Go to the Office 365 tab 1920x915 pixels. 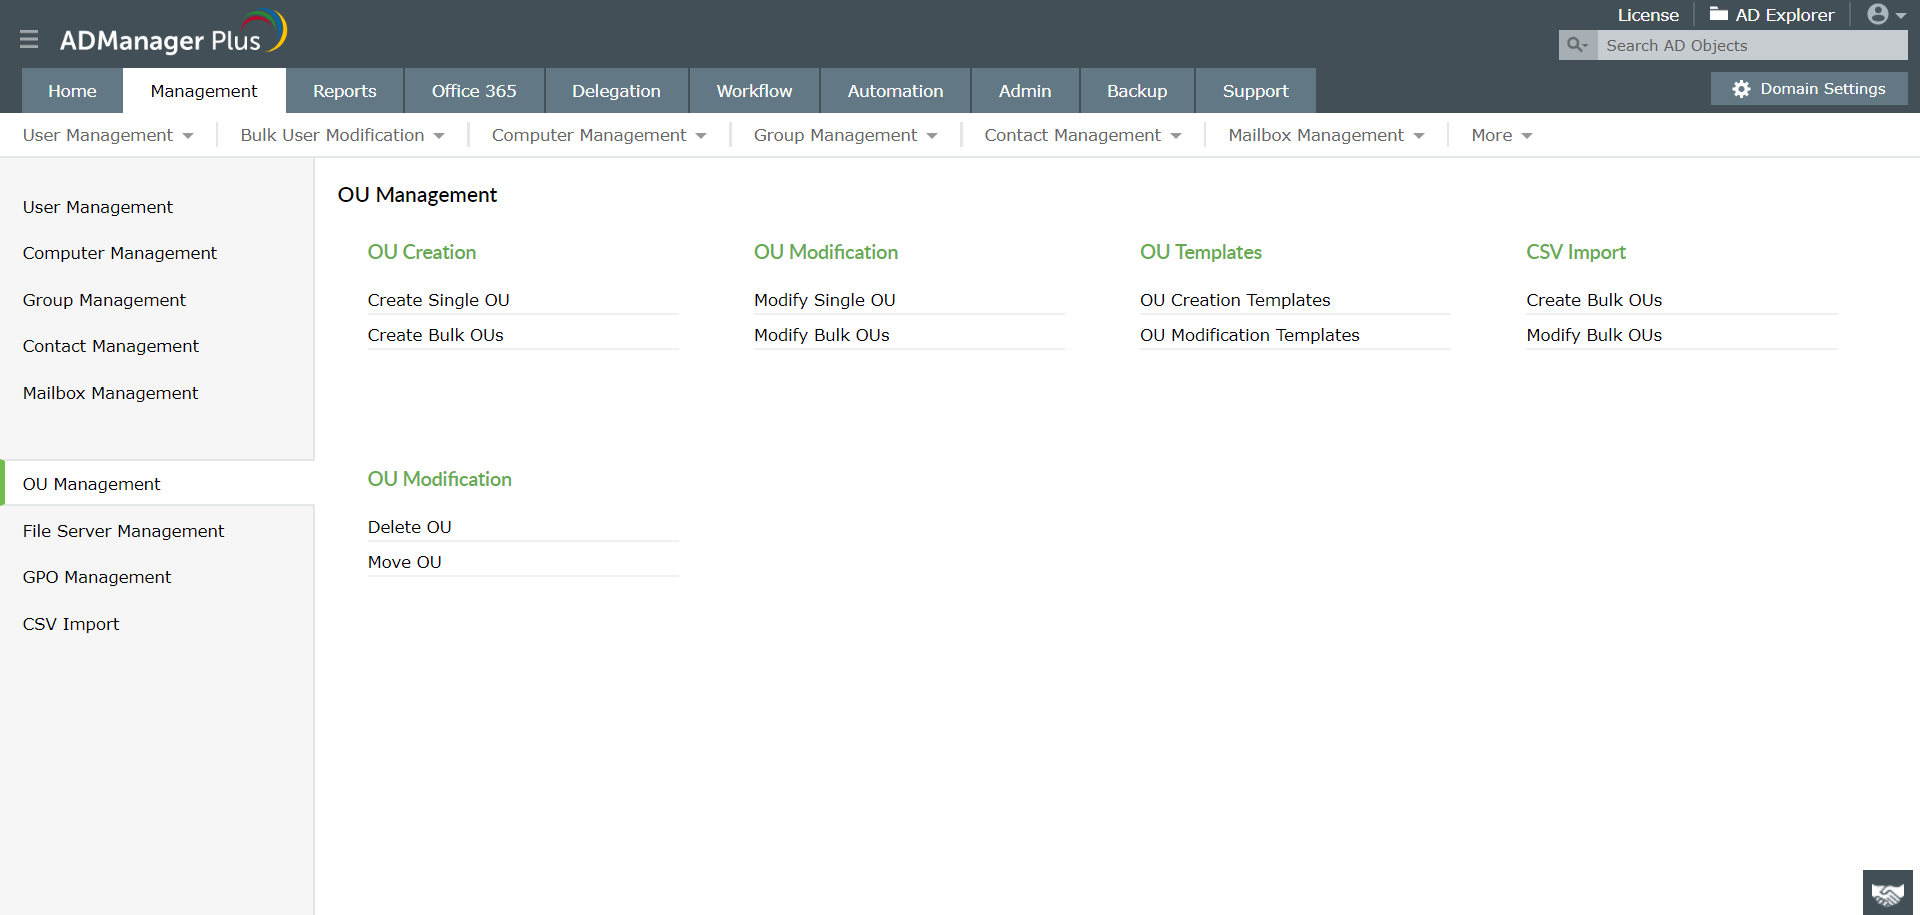(474, 91)
